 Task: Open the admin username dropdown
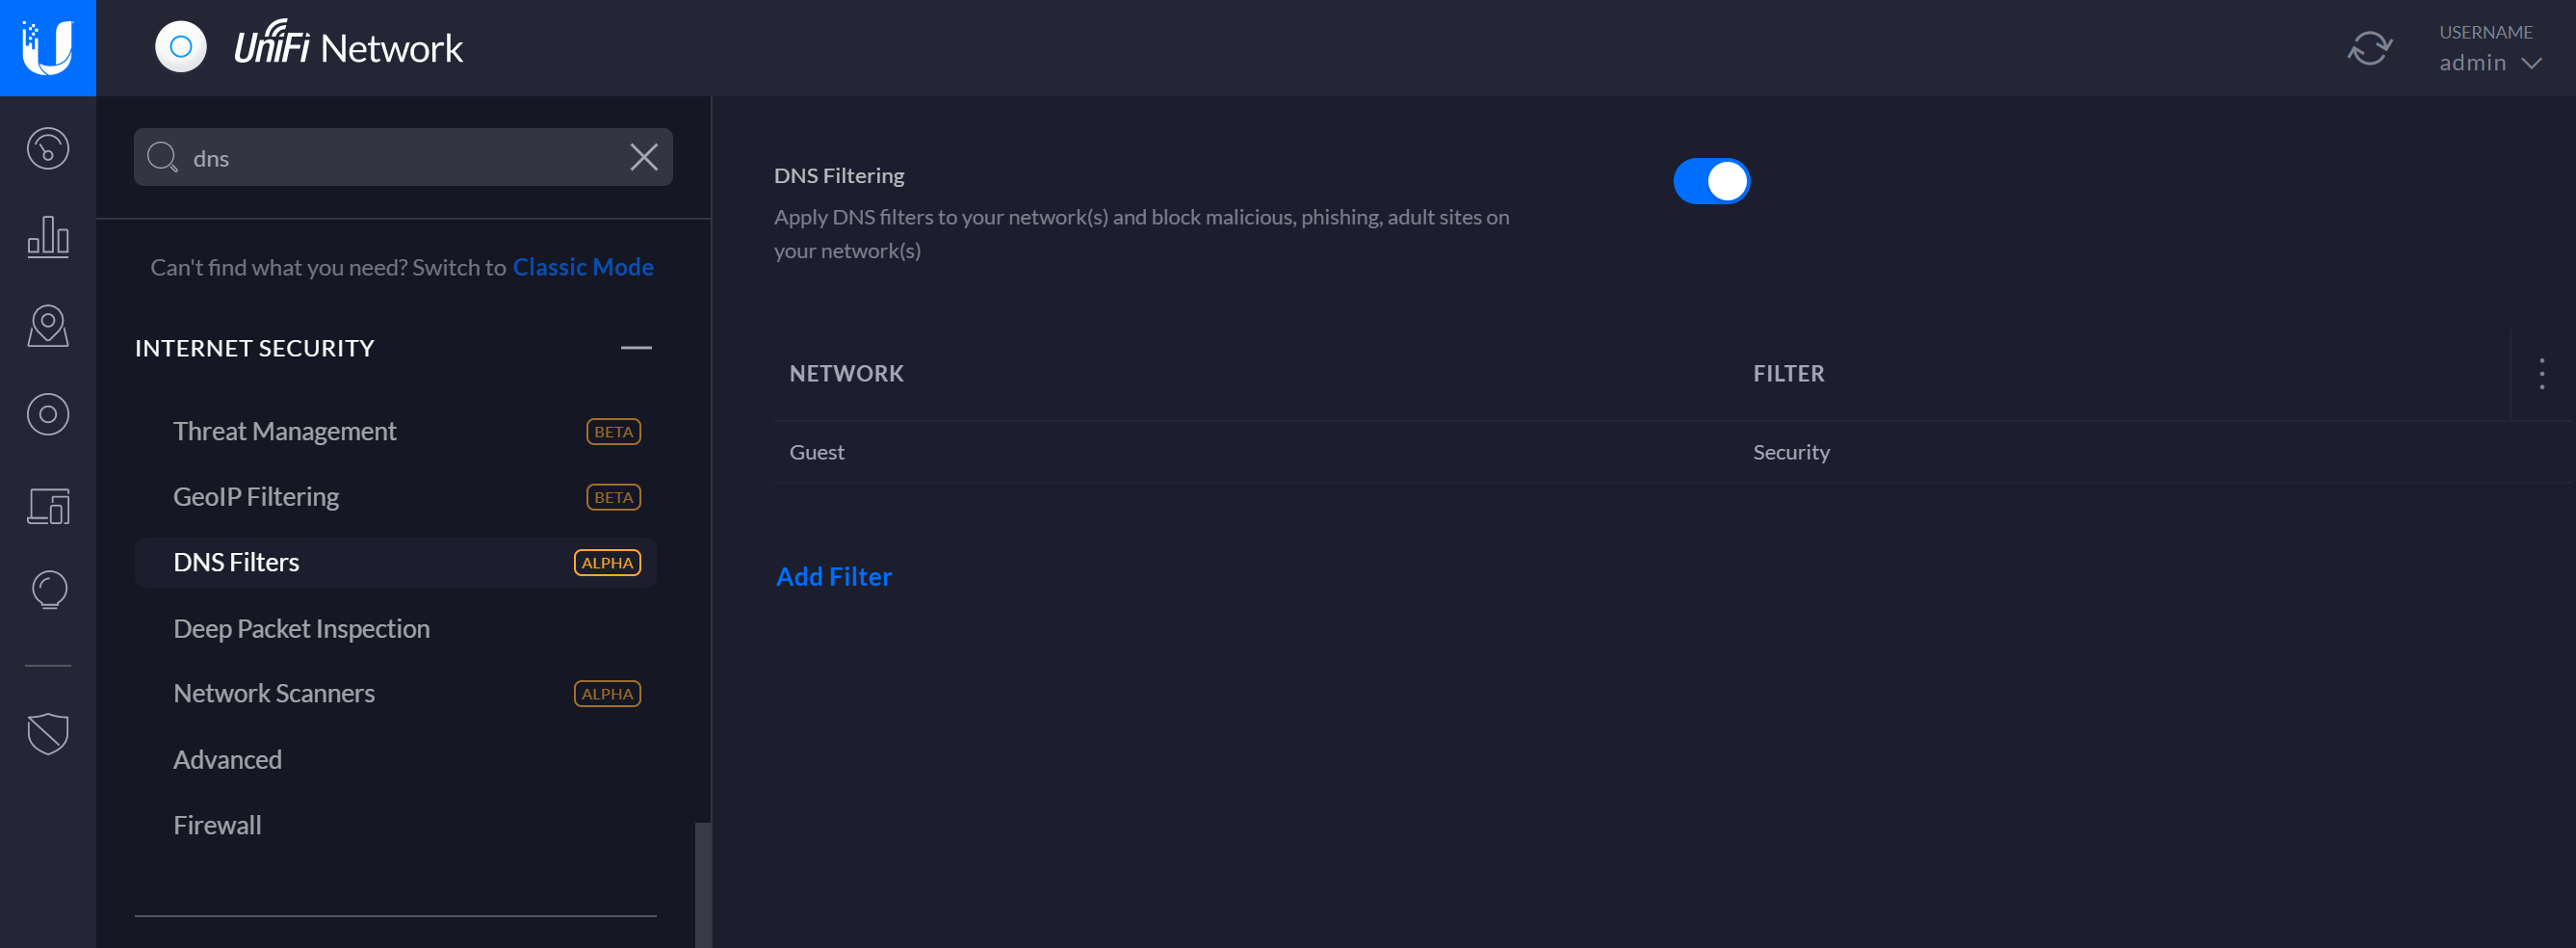tap(2489, 62)
